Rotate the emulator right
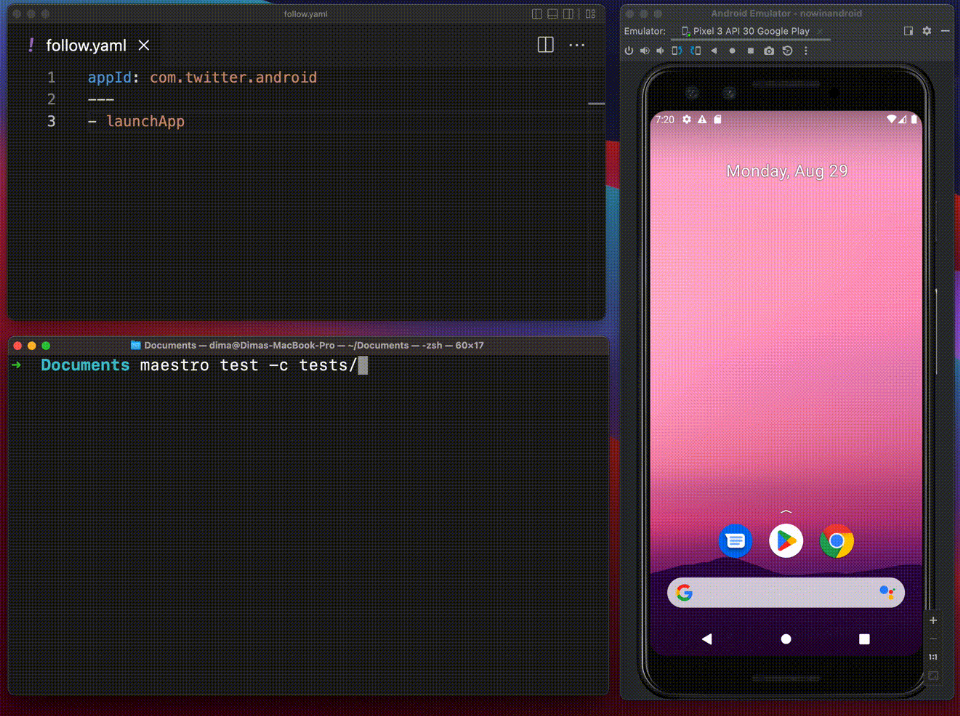 tap(696, 51)
